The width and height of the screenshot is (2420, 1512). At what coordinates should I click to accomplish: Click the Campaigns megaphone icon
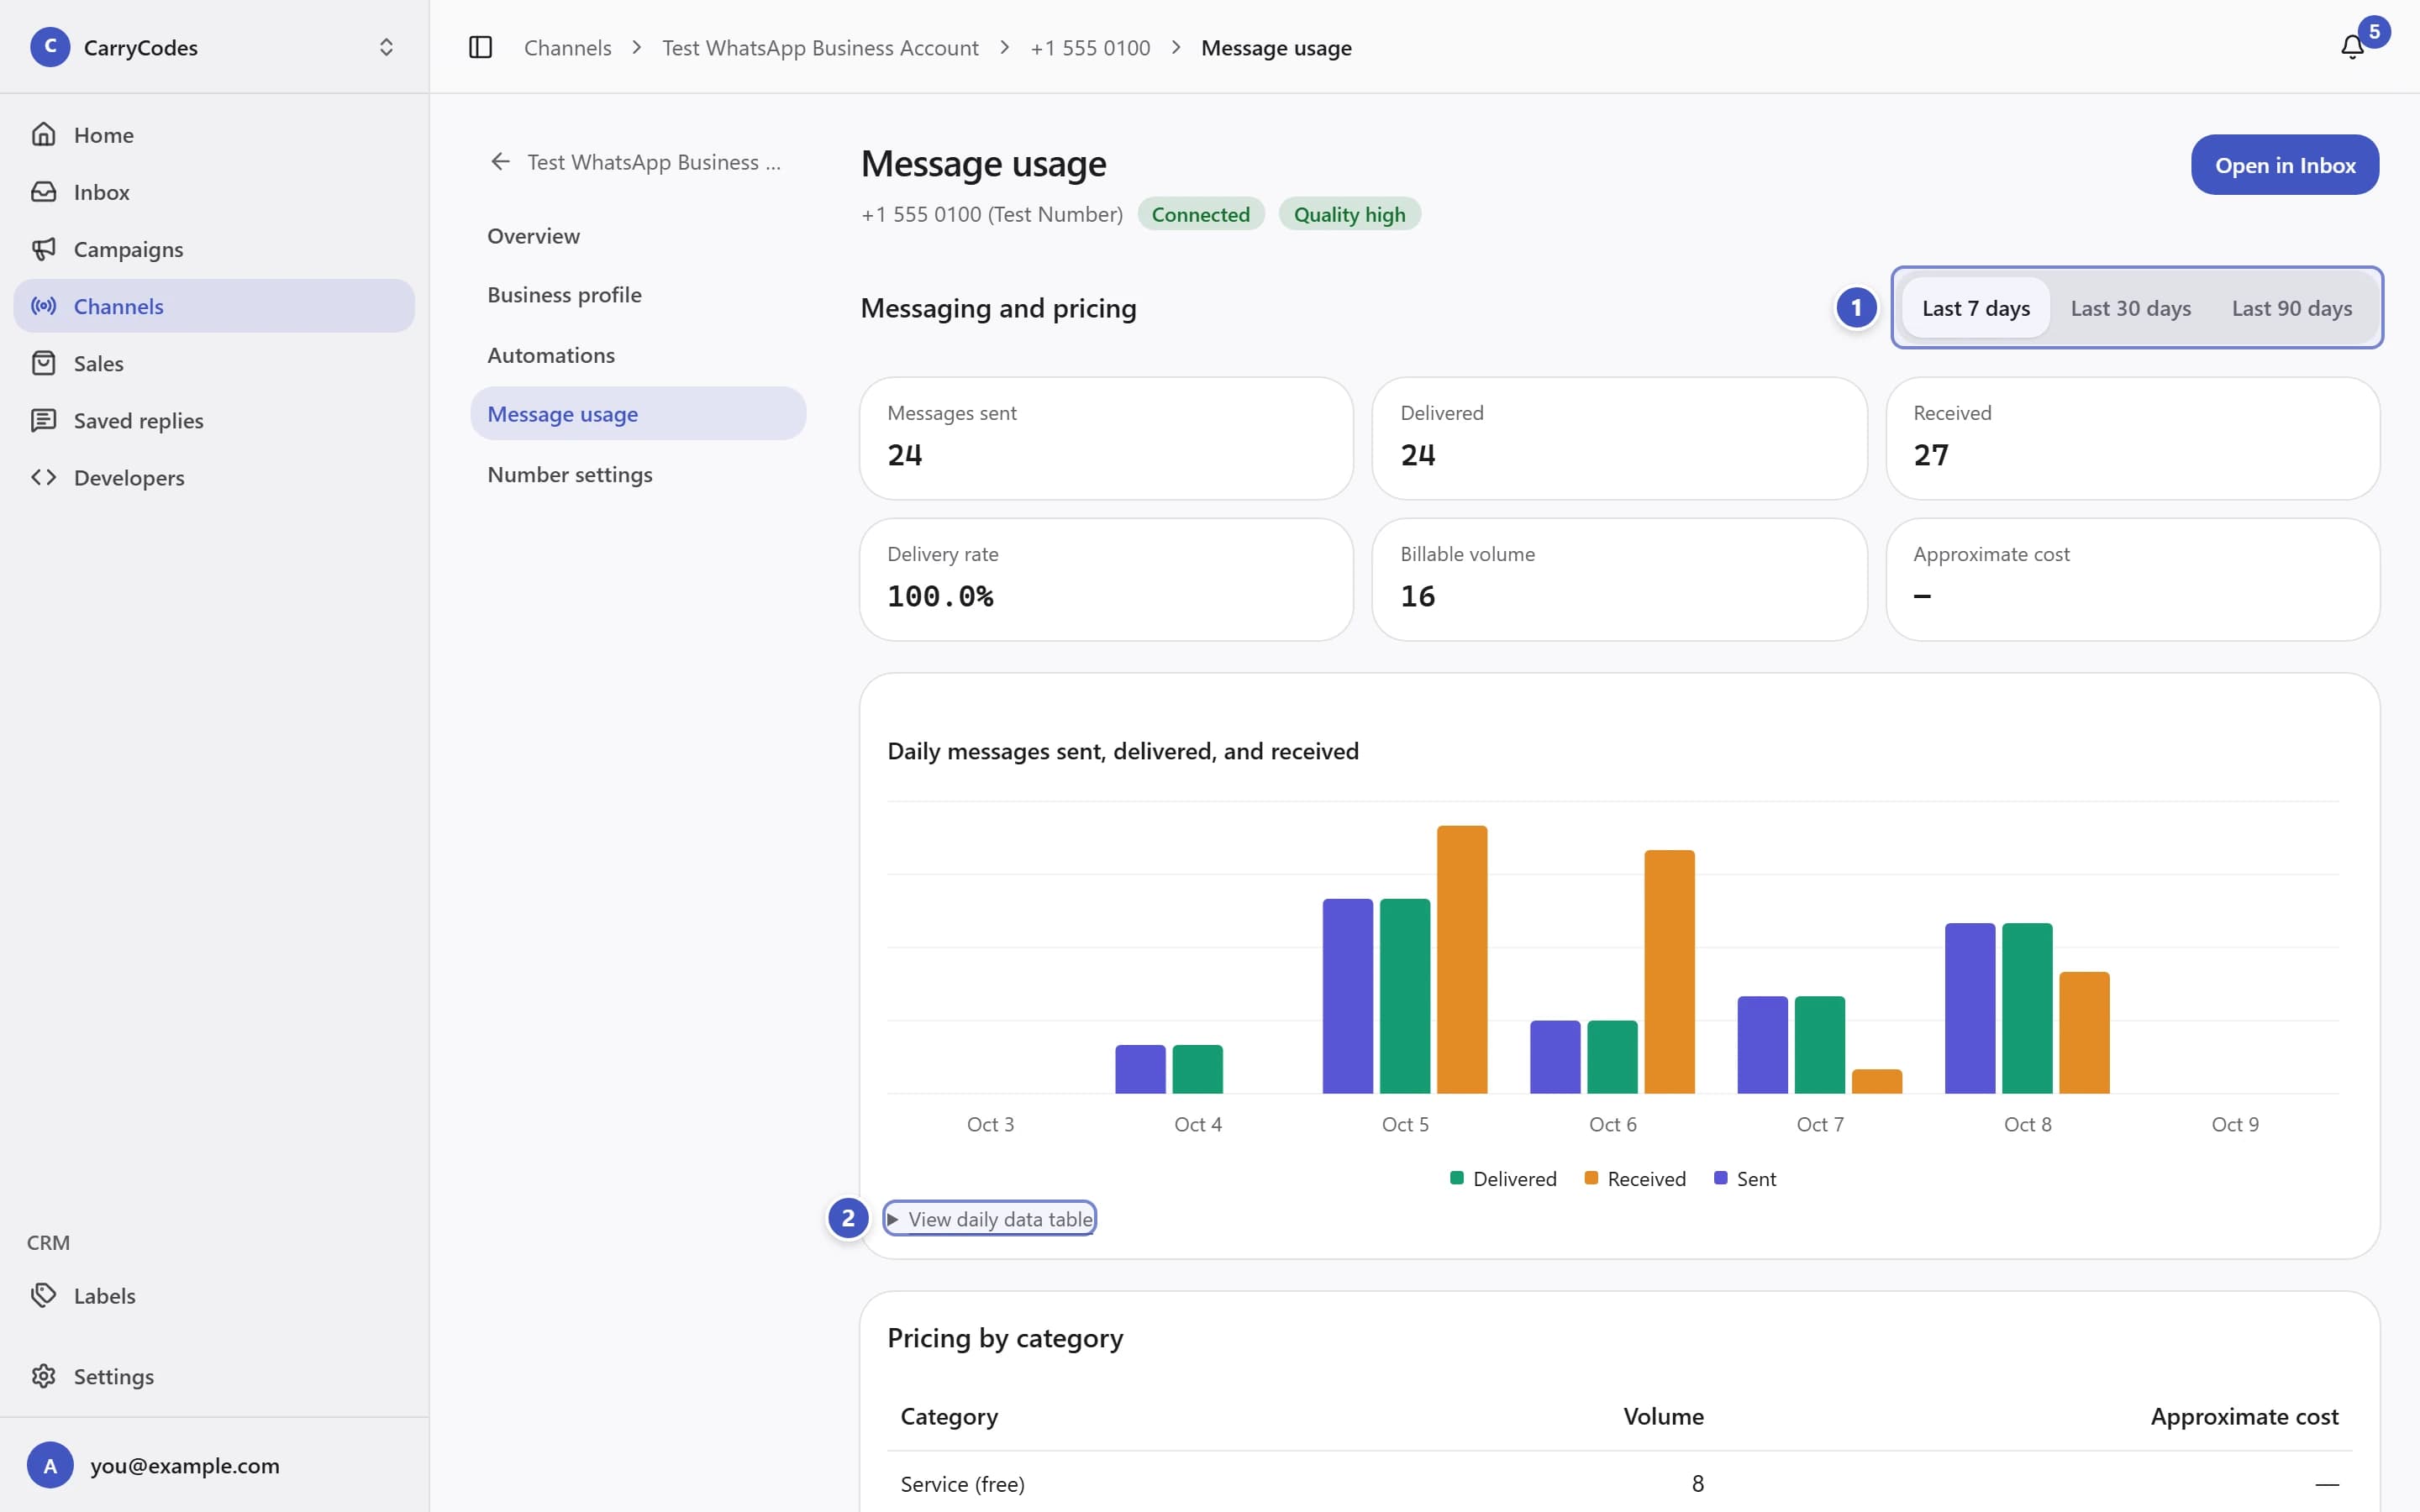coord(43,248)
